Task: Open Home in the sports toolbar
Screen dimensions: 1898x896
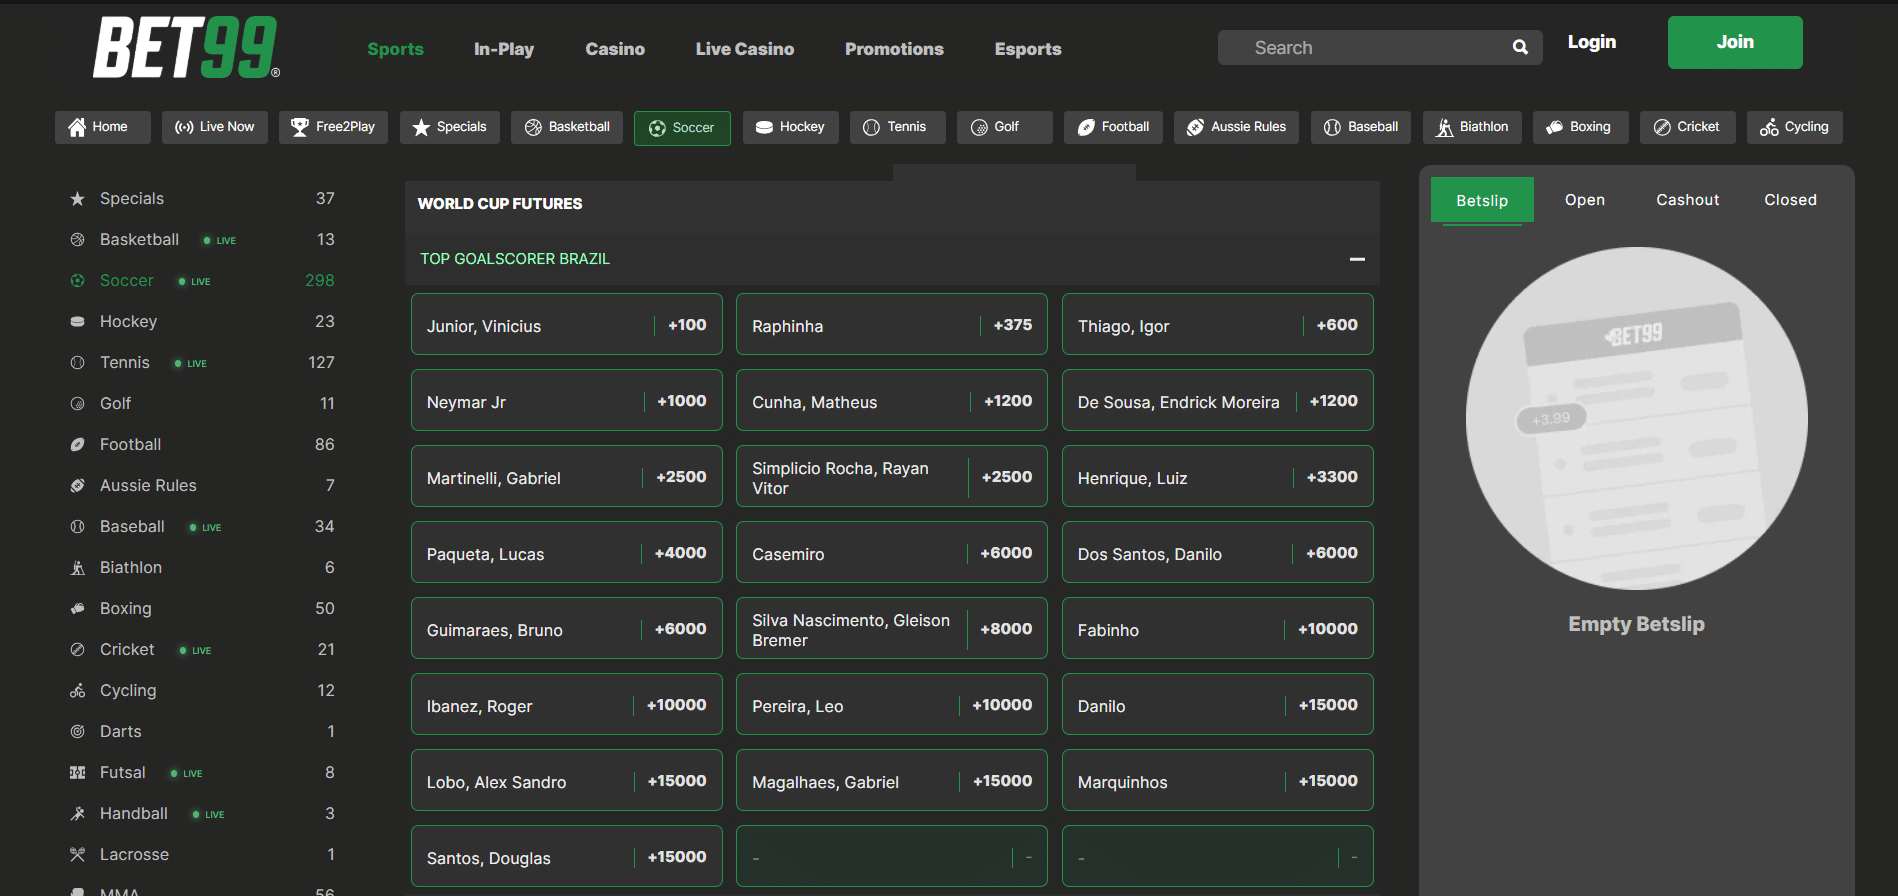Action: (x=103, y=127)
